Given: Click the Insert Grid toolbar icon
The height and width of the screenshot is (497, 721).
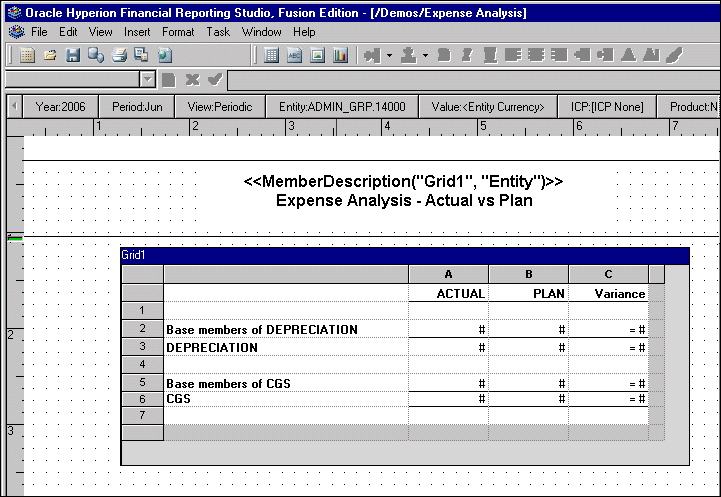Looking at the screenshot, I should coord(271,56).
